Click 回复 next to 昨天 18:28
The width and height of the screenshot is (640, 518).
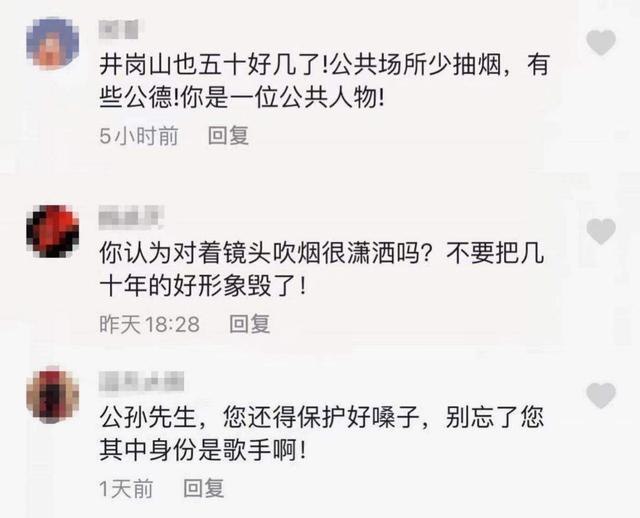click(x=249, y=324)
